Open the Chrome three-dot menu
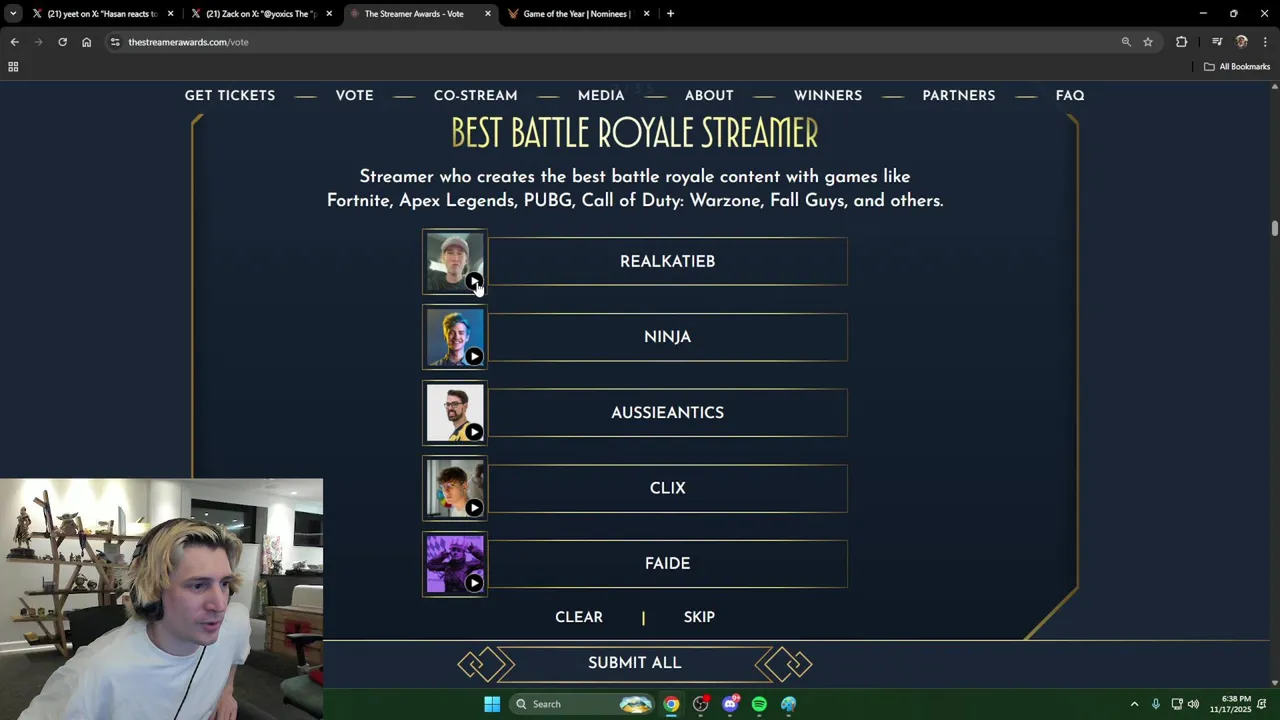The width and height of the screenshot is (1280, 720). (x=1265, y=42)
